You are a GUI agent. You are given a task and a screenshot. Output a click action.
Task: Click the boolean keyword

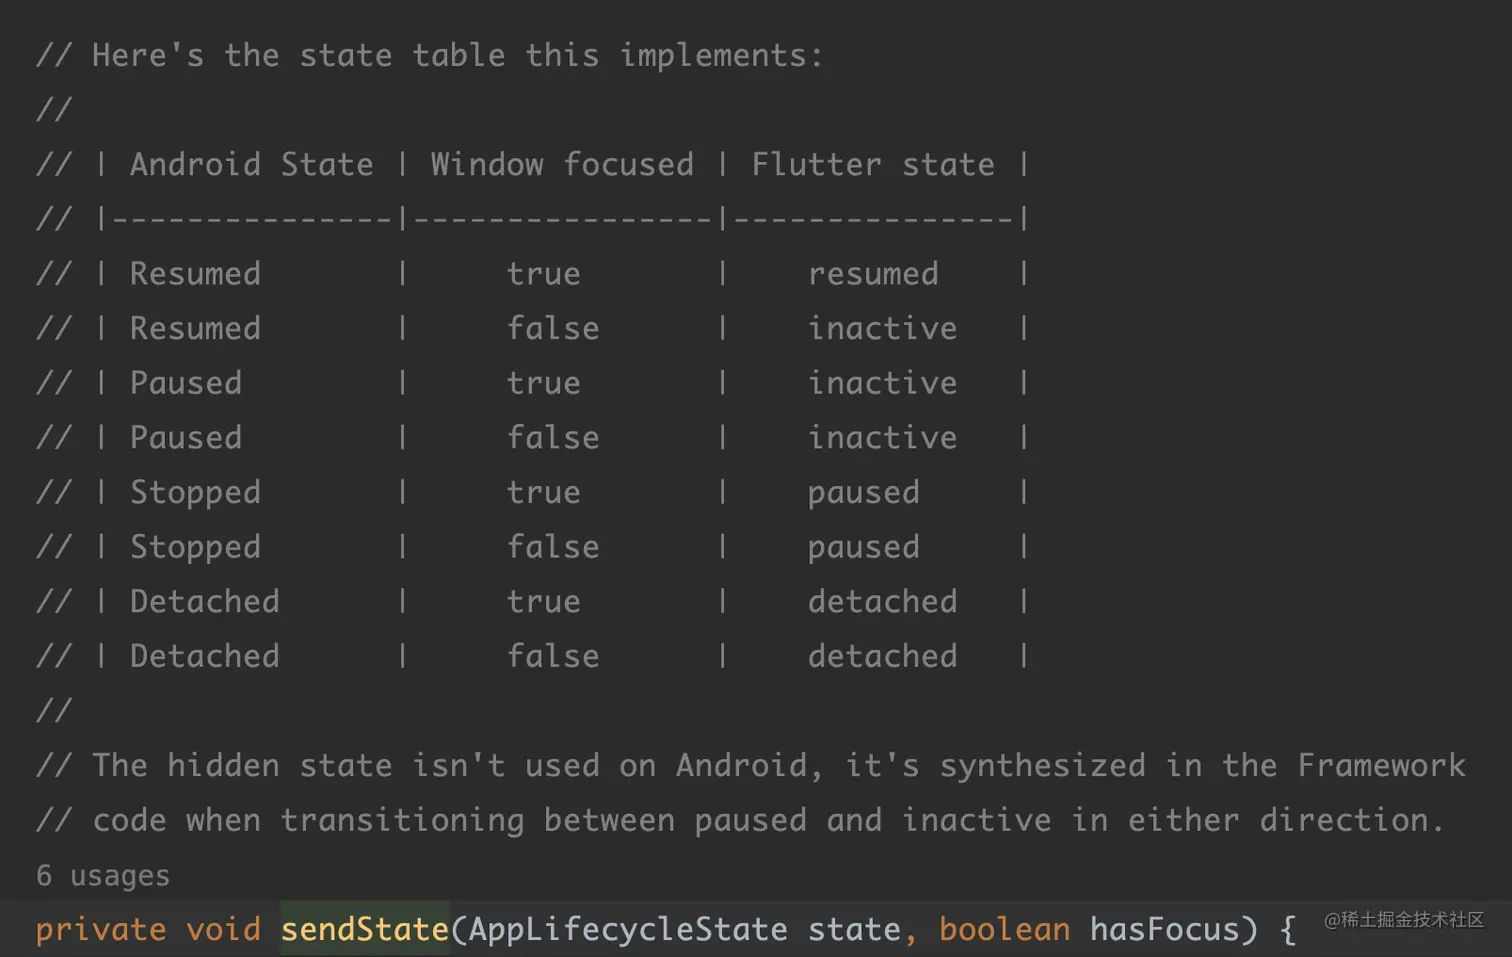[1003, 929]
